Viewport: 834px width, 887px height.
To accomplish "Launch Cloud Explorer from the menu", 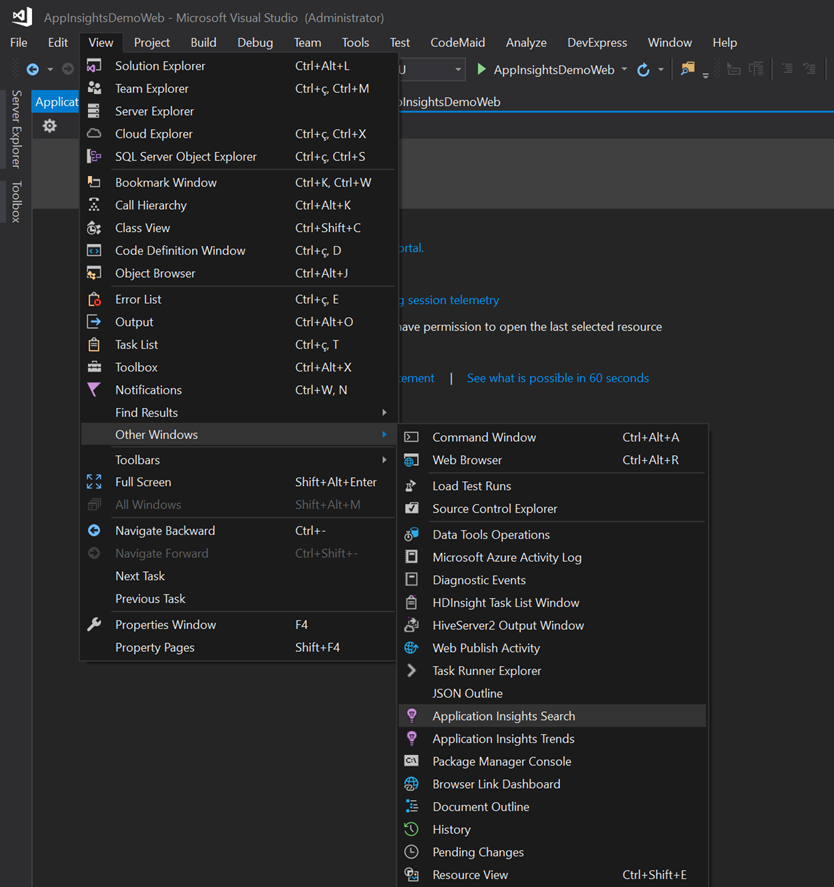I will click(238, 134).
